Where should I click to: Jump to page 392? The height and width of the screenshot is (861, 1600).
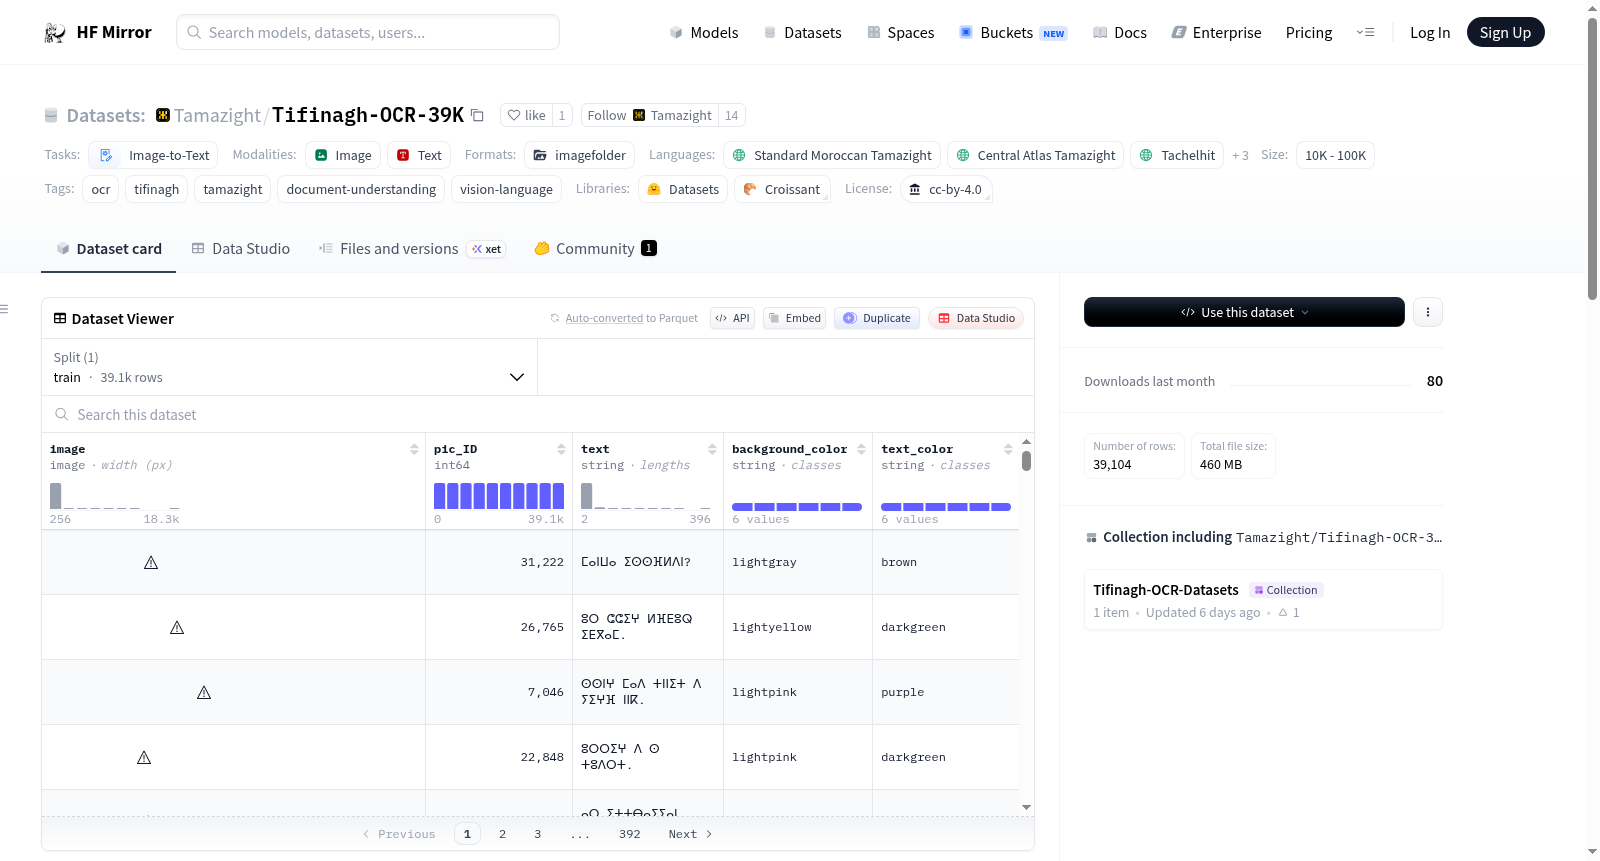629,834
